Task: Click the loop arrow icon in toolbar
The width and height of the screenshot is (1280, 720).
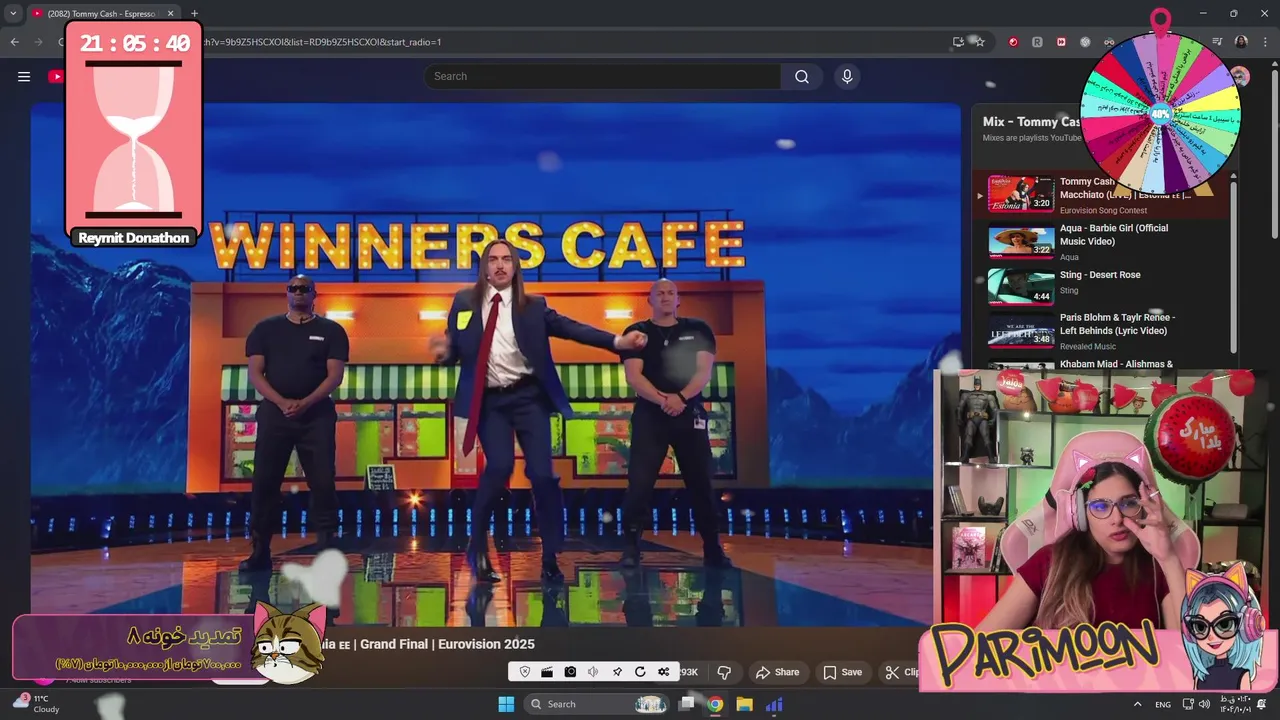Action: click(x=640, y=672)
